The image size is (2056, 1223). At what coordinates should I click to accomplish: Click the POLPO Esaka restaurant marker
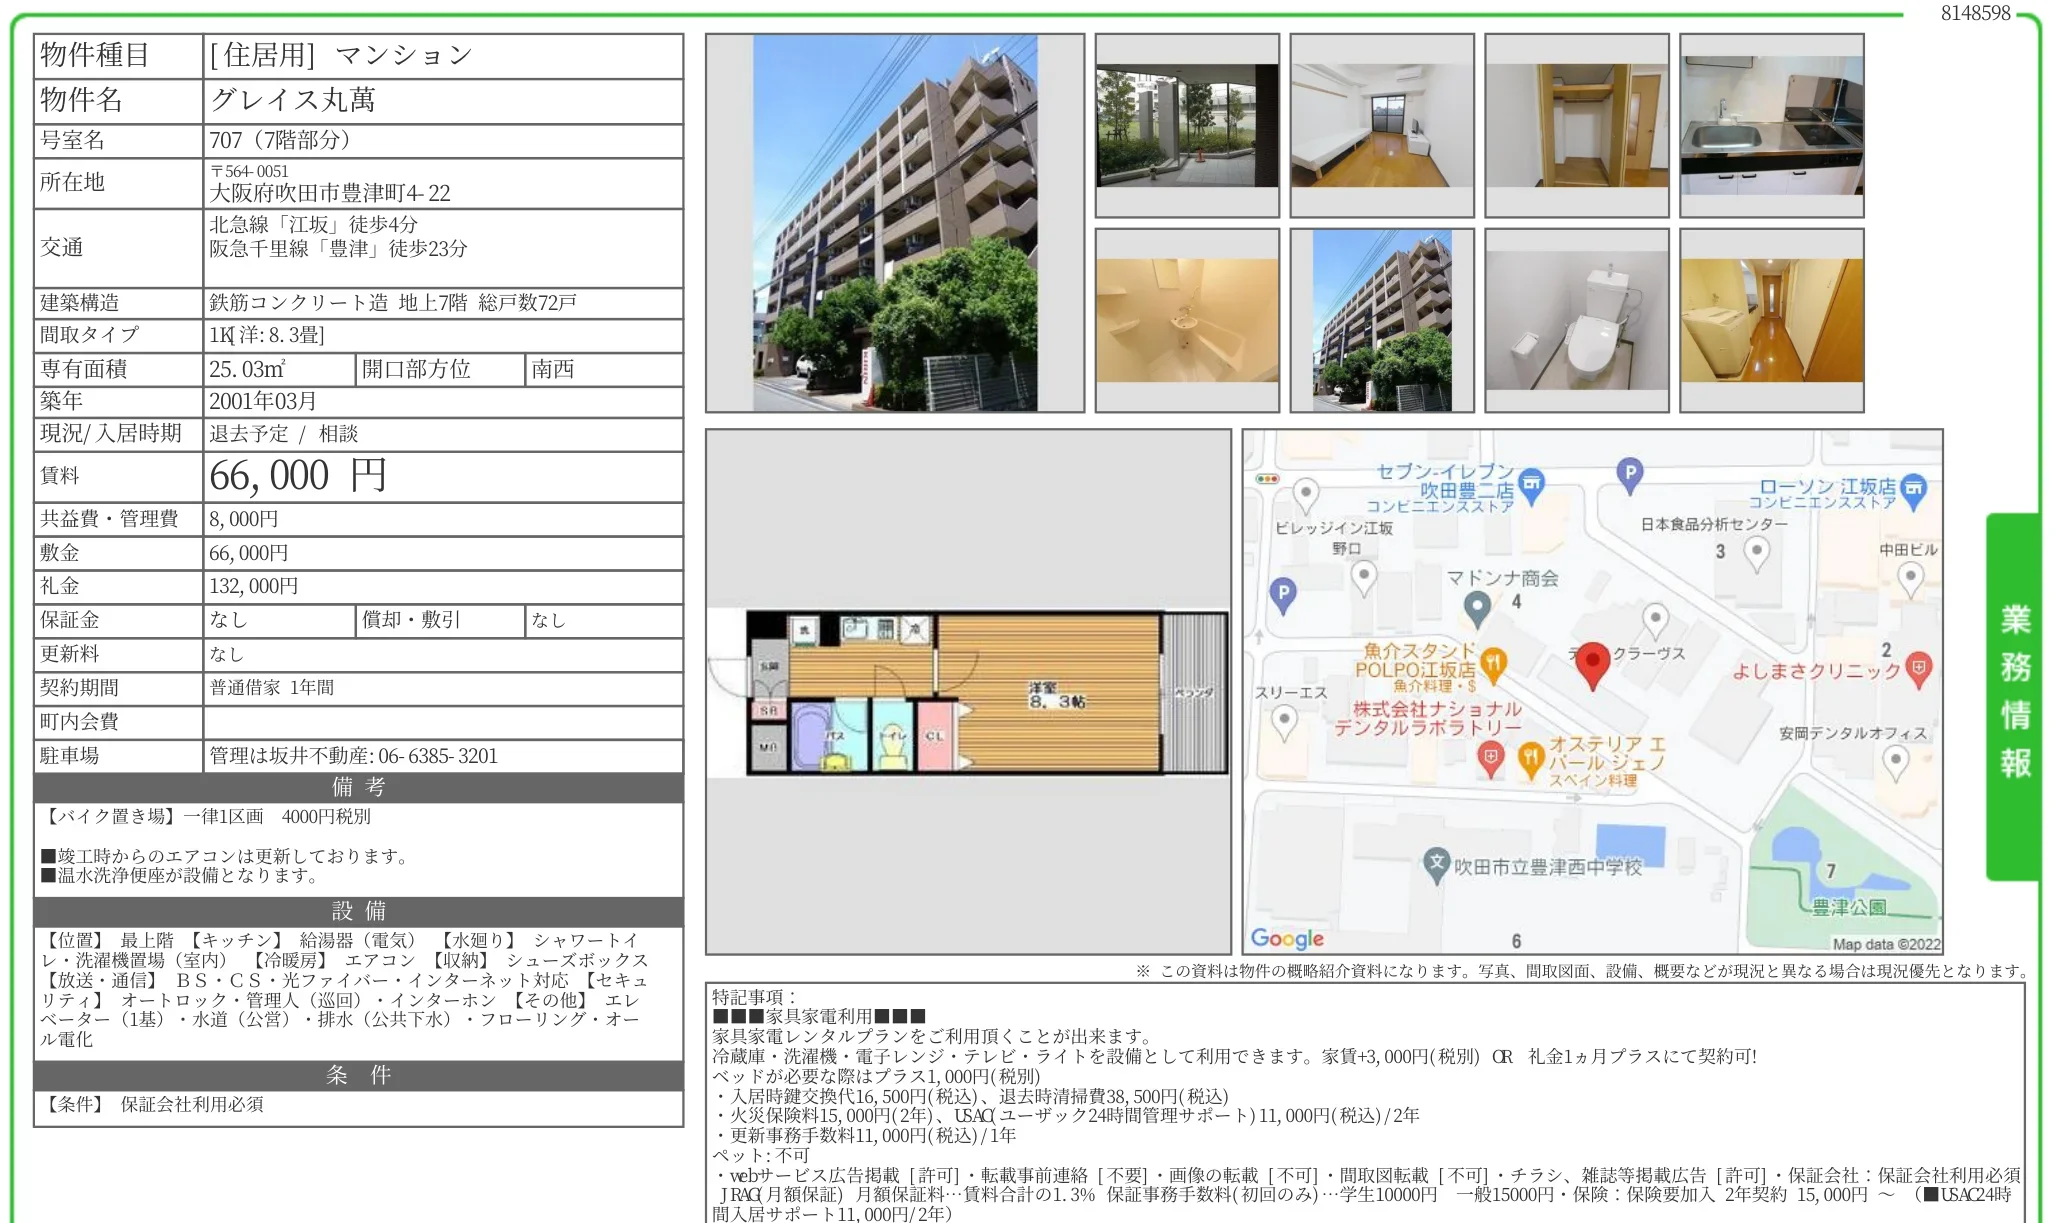coord(1493,663)
